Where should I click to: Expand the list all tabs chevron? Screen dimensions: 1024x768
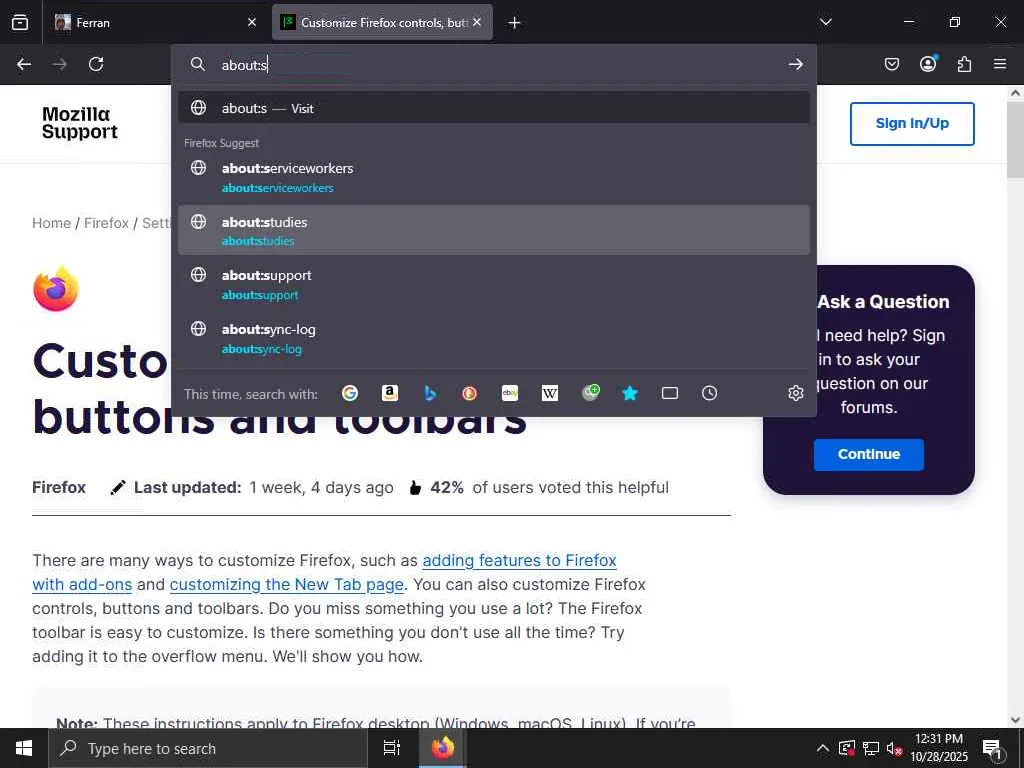click(826, 22)
